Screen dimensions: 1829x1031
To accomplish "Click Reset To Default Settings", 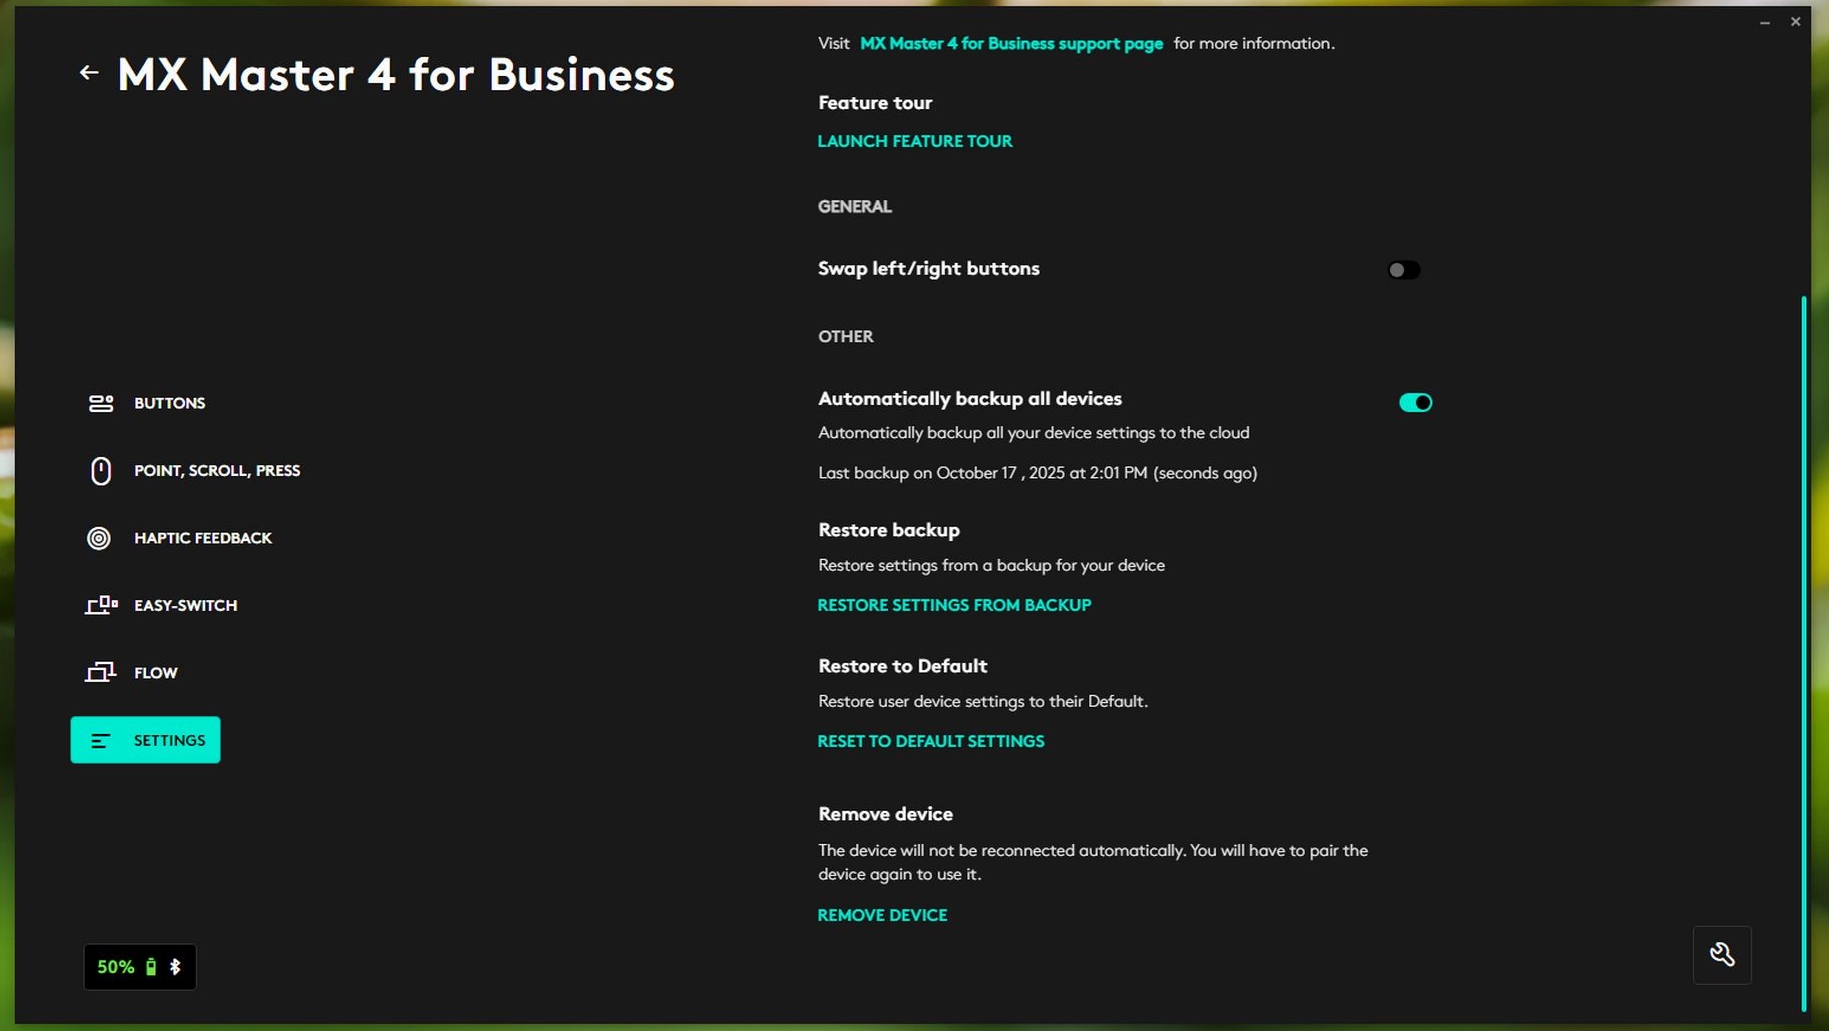I will [931, 741].
